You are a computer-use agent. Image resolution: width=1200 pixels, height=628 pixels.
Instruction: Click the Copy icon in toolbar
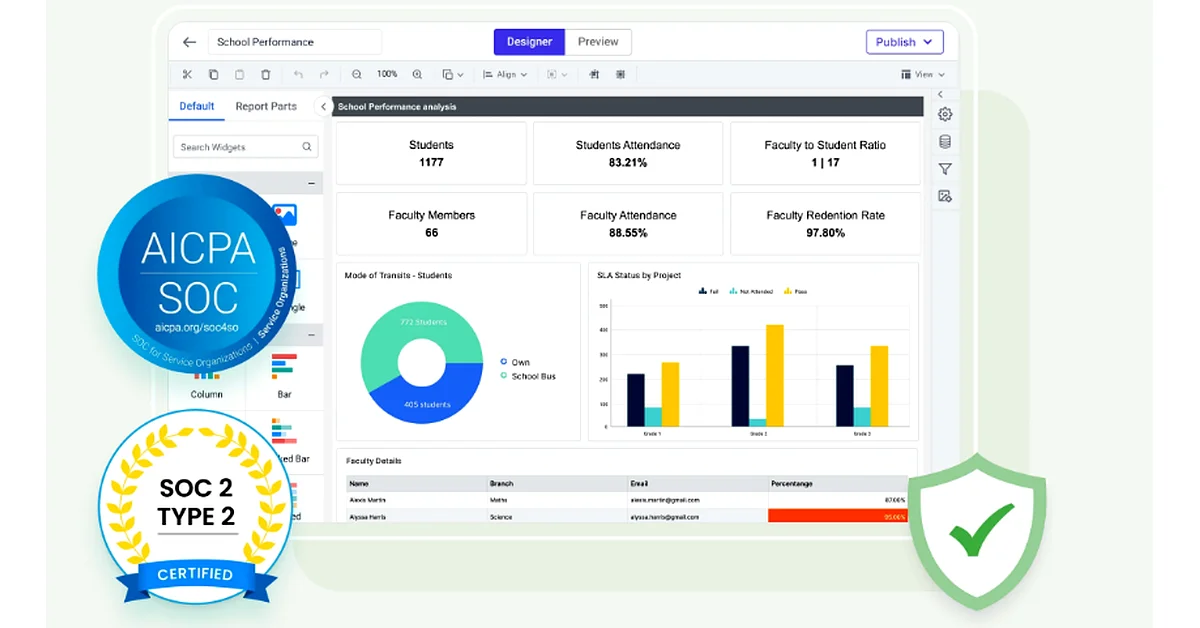[213, 74]
